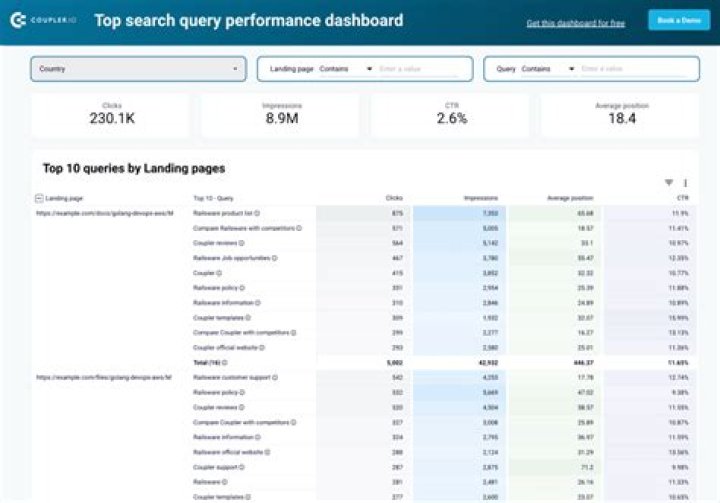
Task: Open Landing page Contains operator dropdown
Action: (345, 69)
